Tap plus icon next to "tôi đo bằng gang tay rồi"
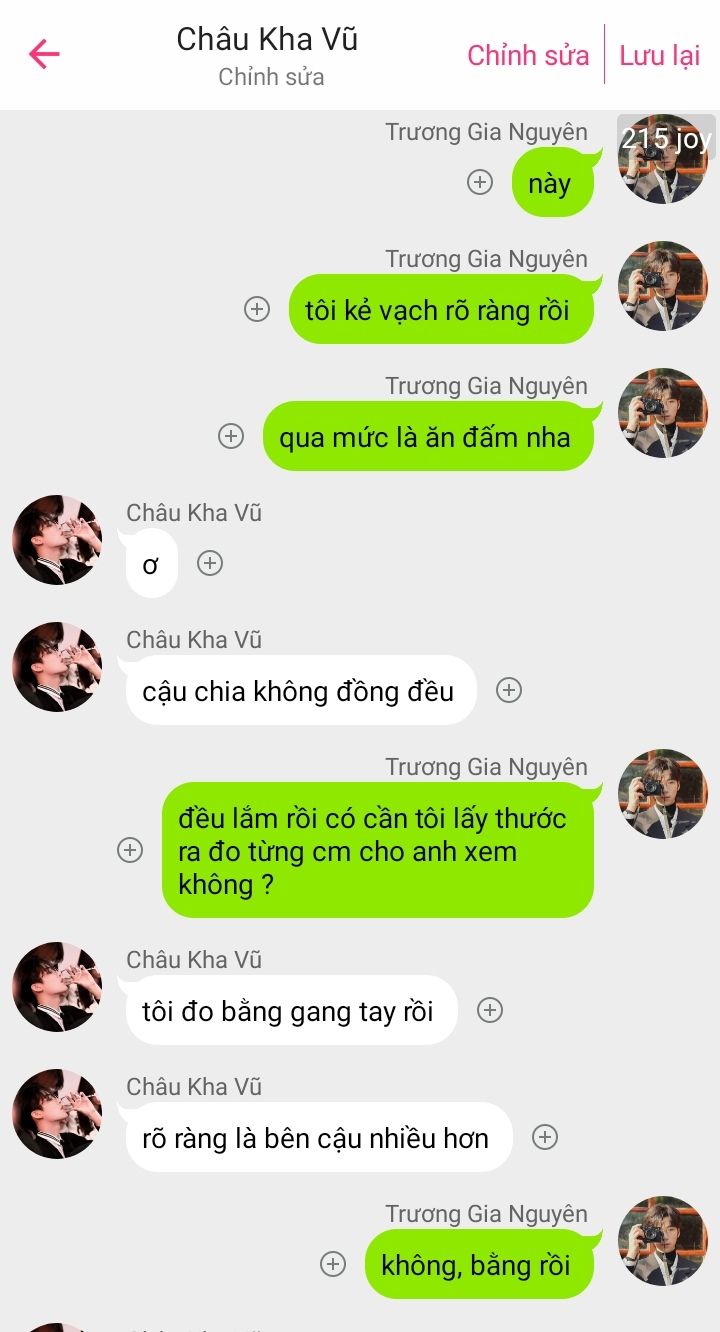Image resolution: width=720 pixels, height=1332 pixels. pos(489,1010)
